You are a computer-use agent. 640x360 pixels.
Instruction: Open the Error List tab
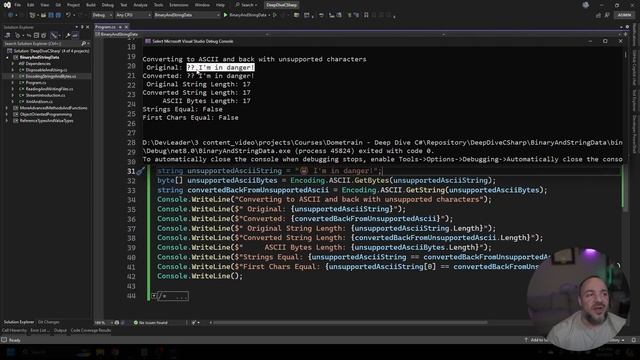[x=40, y=330]
